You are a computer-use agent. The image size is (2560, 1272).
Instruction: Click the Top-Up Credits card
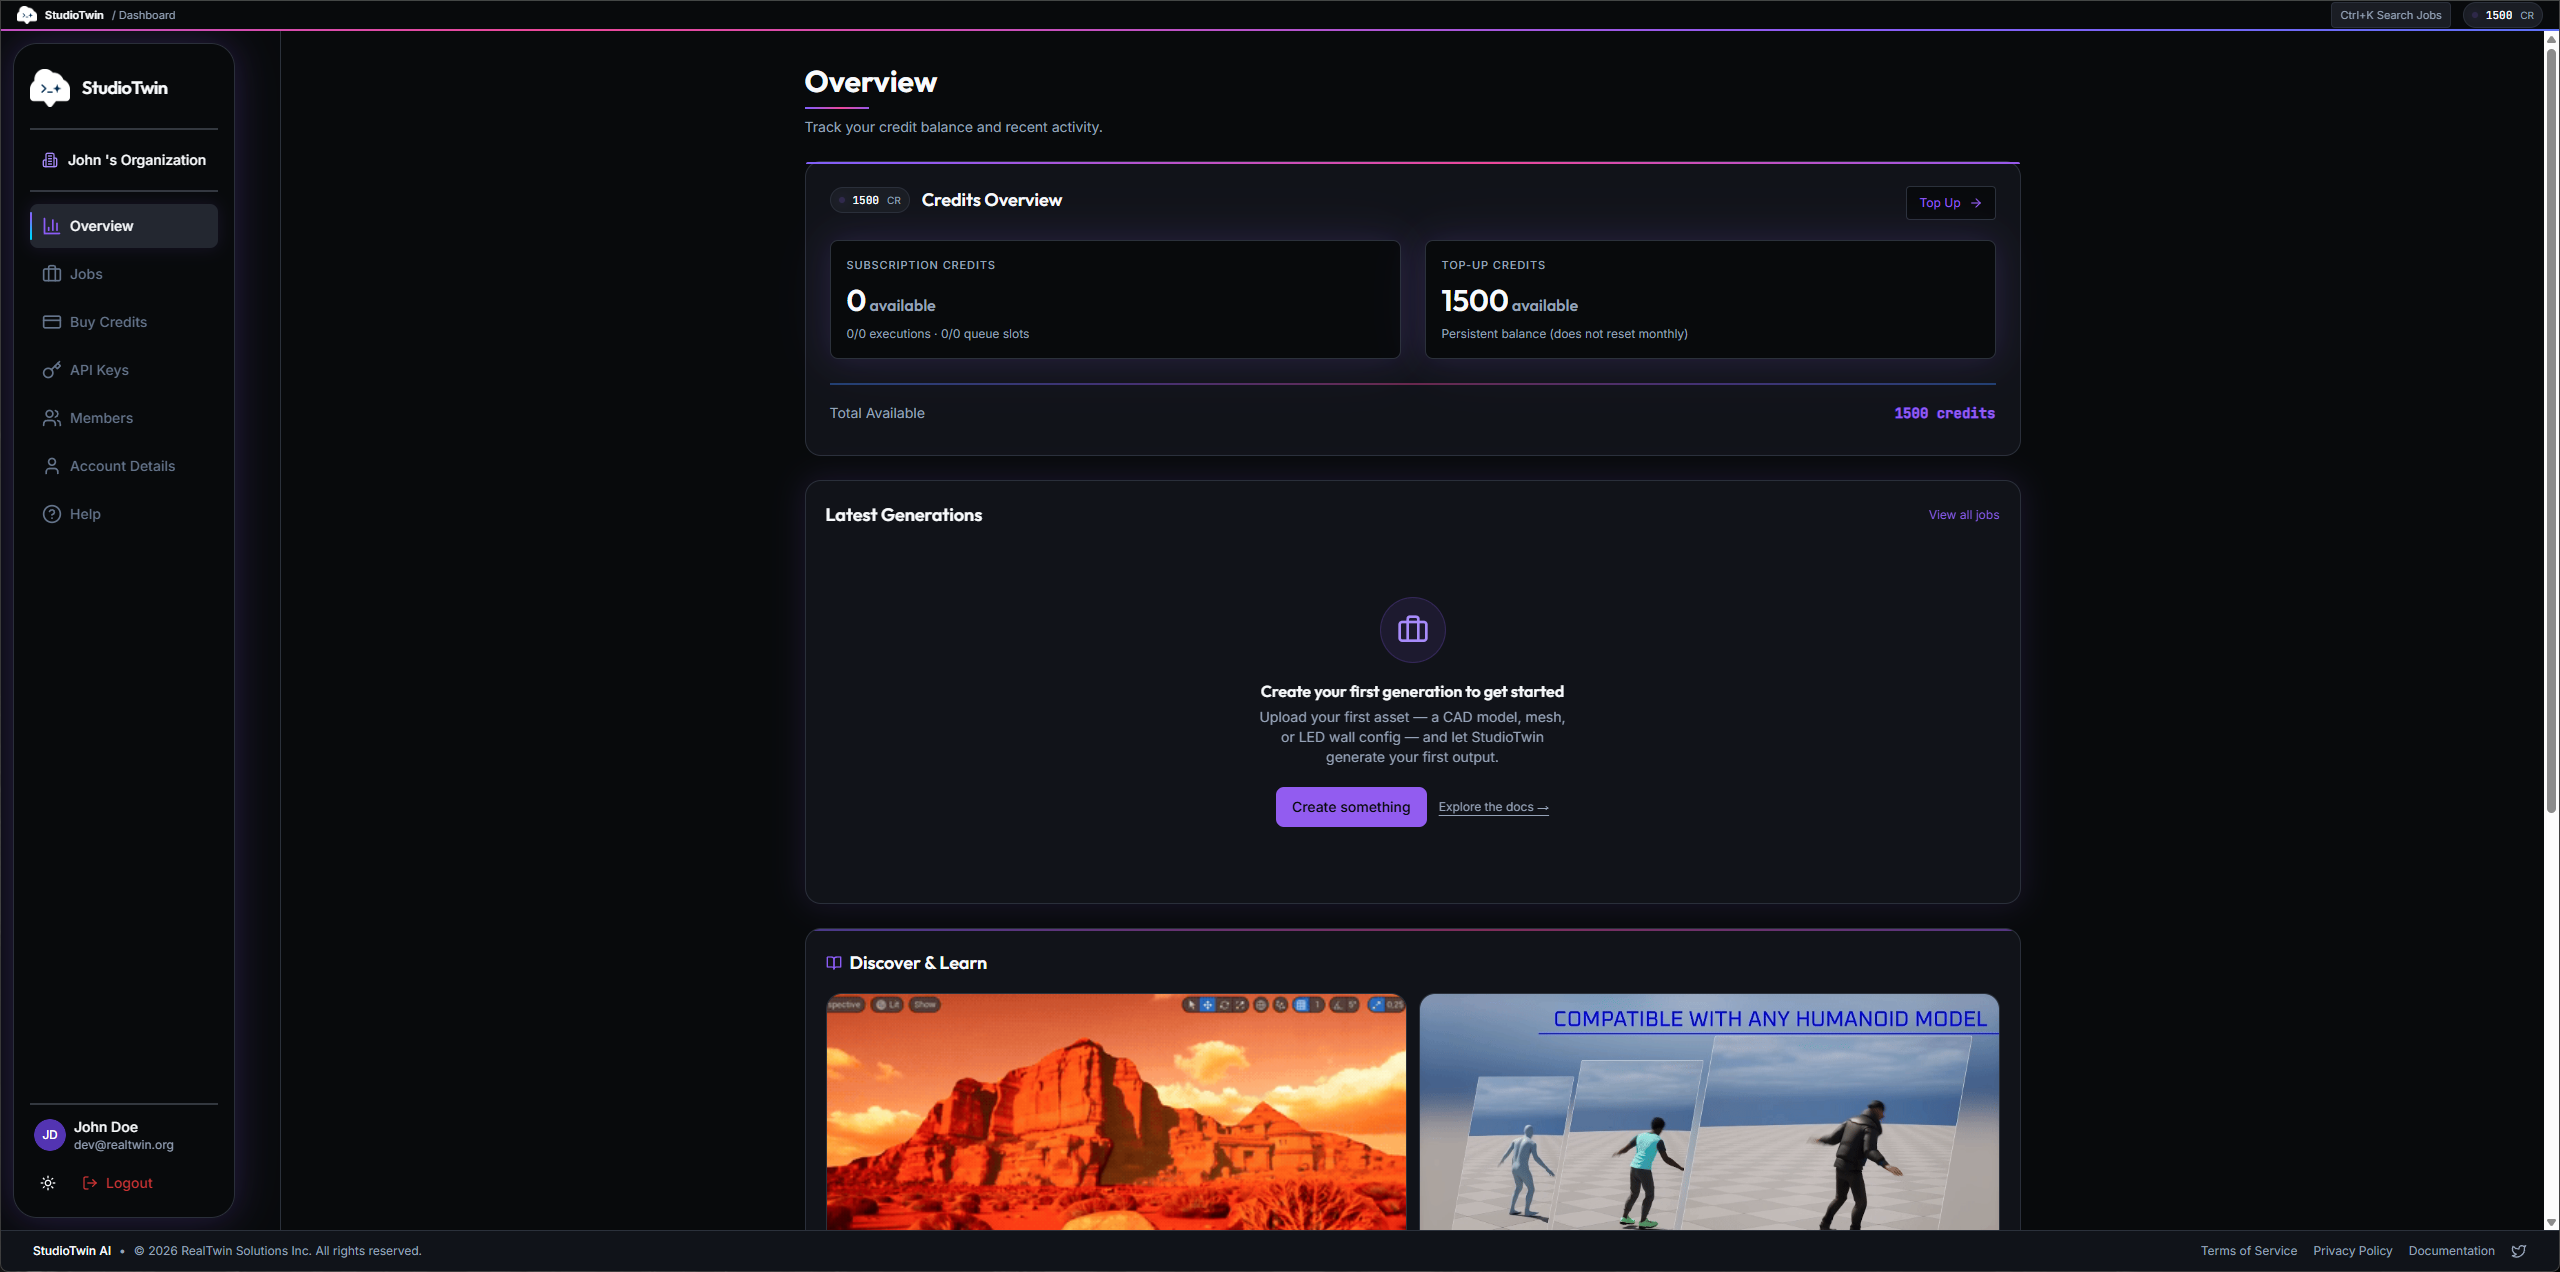coord(1710,299)
